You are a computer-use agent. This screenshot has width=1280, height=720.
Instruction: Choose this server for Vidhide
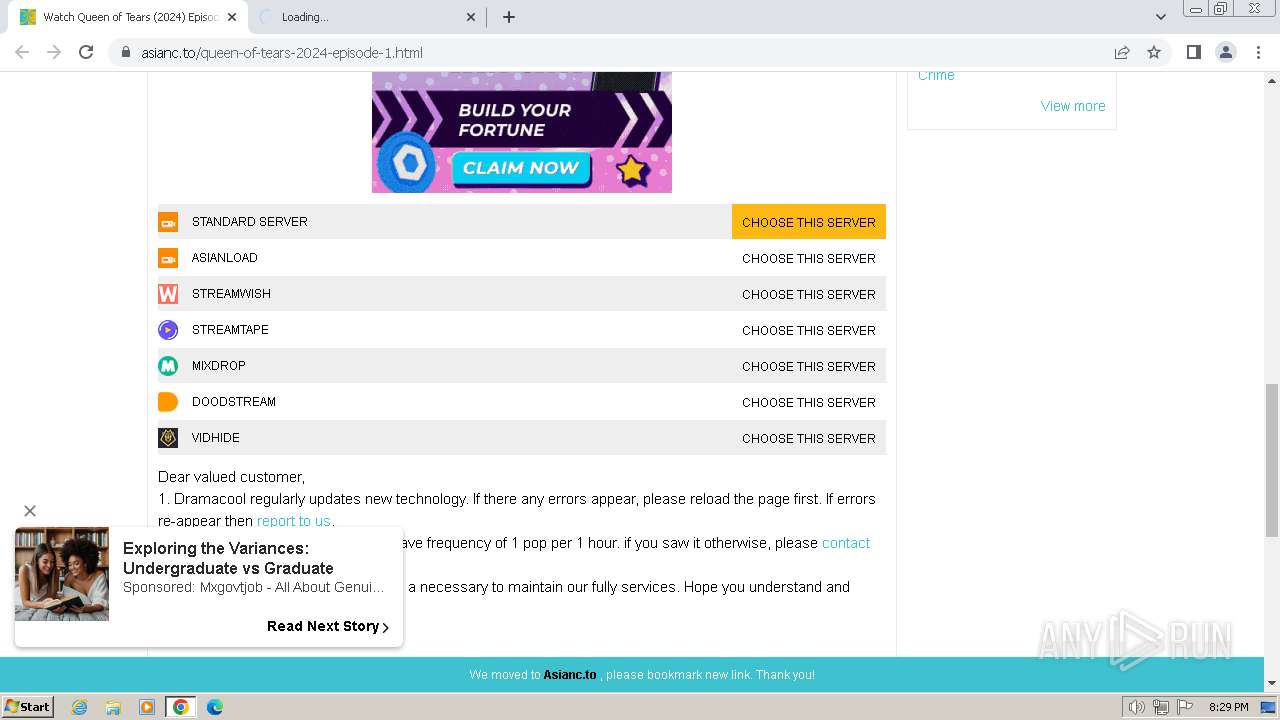809,438
